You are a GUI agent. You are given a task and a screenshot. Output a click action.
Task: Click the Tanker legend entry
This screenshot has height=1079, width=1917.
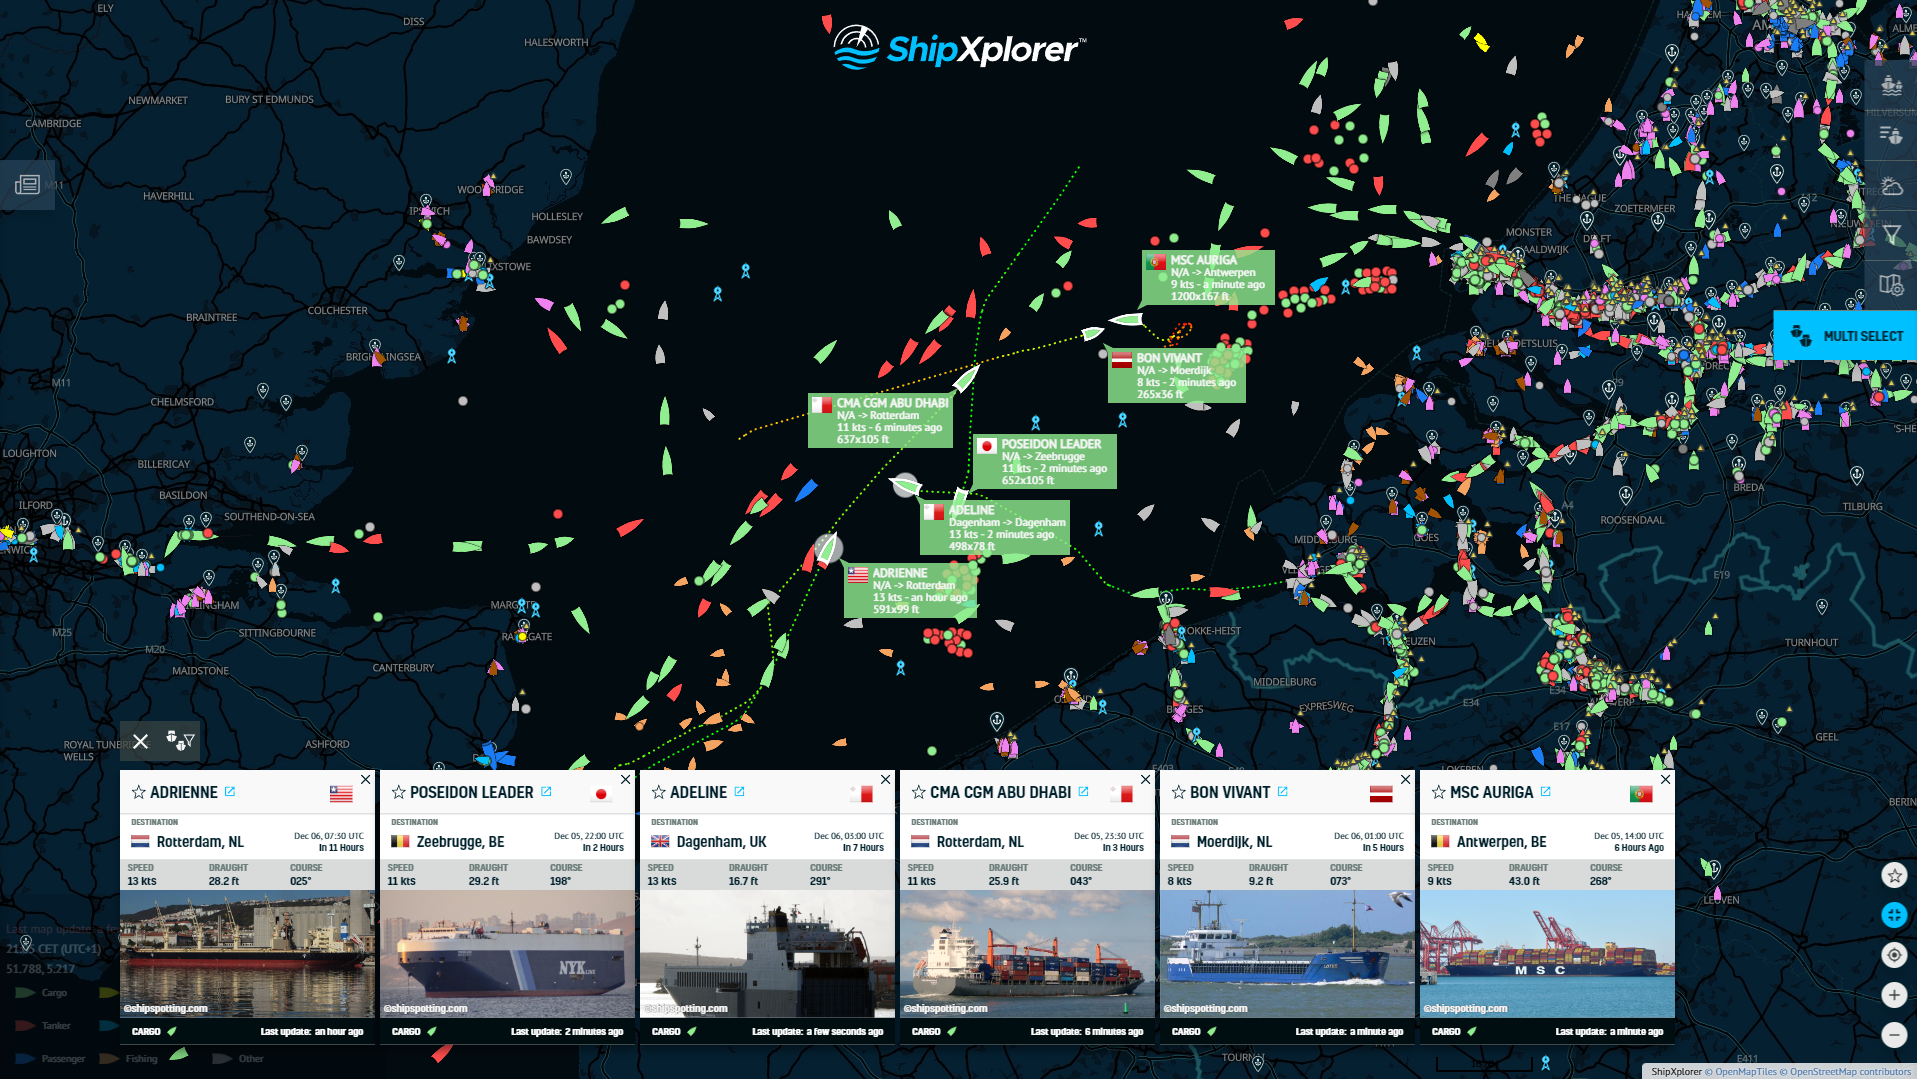coord(43,1025)
